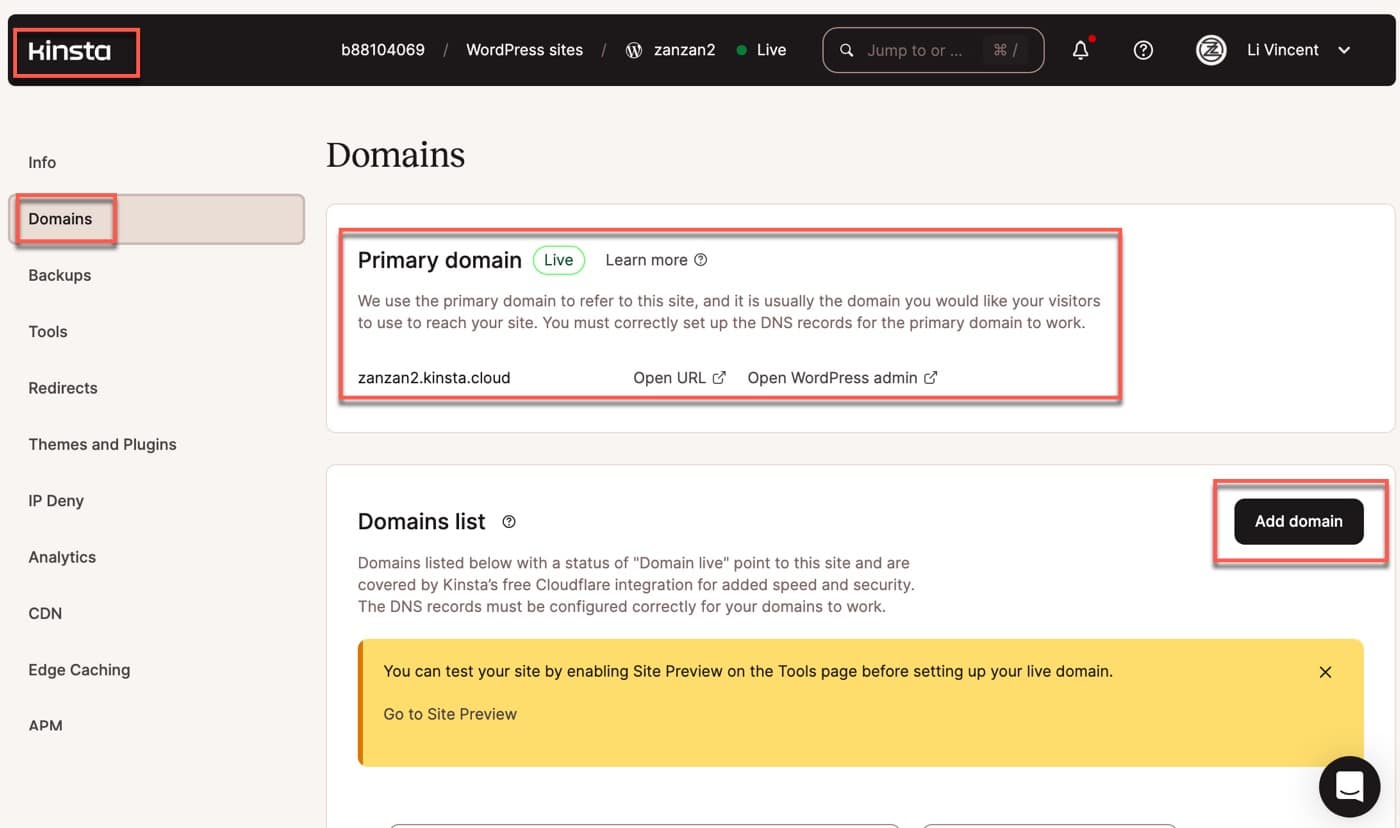Click the Primary domain heading
1400x828 pixels.
pyautogui.click(x=440, y=260)
